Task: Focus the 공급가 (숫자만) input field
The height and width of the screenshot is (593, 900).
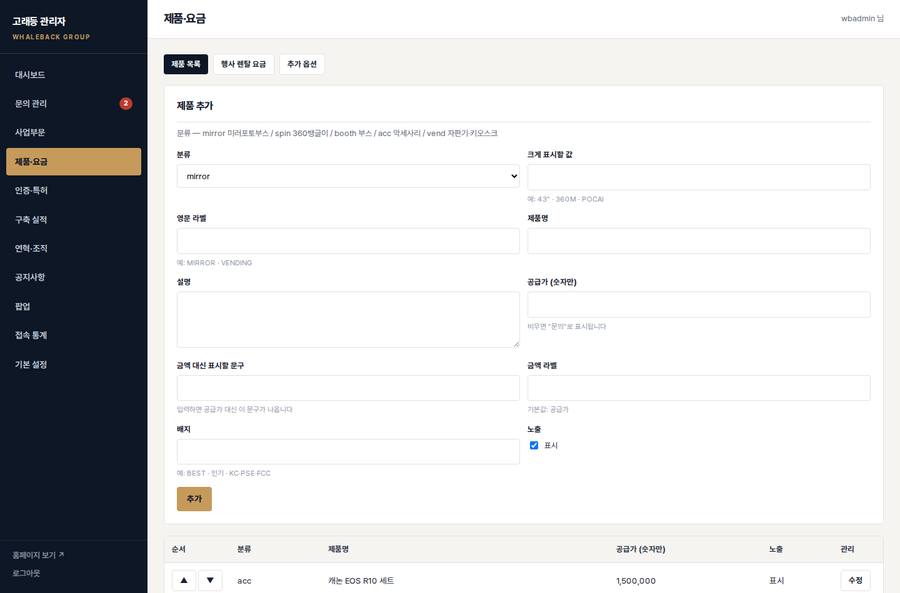Action: pyautogui.click(x=699, y=305)
